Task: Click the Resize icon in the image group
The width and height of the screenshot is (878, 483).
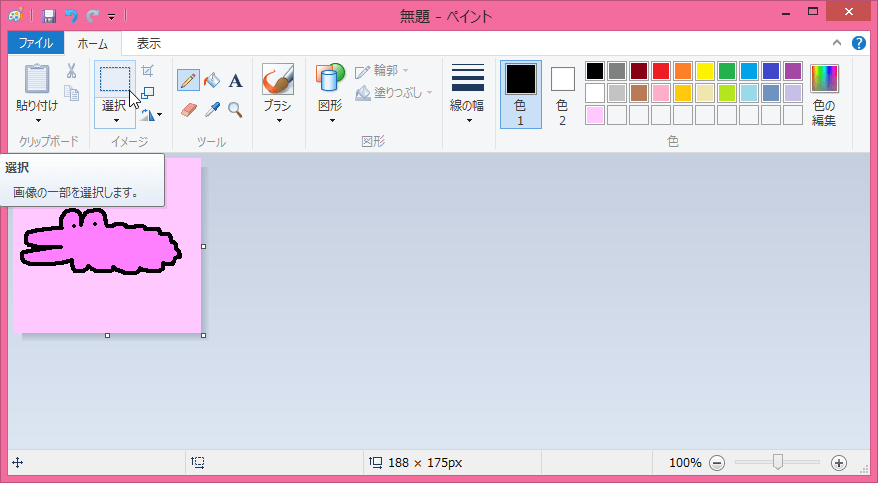Action: (147, 92)
